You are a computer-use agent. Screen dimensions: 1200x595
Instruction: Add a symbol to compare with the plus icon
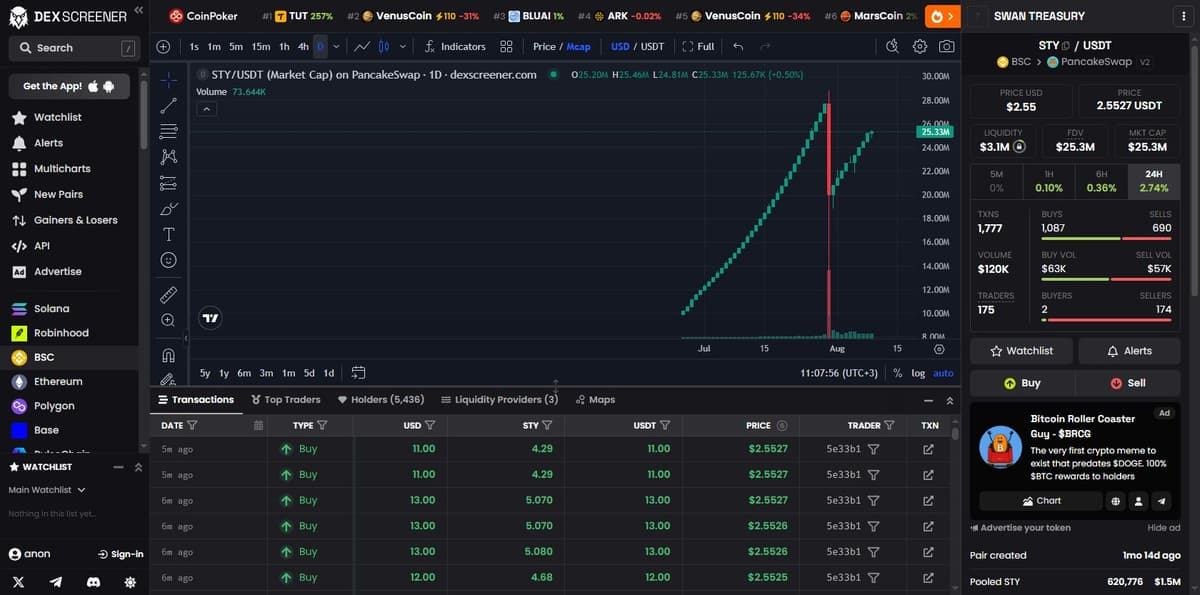click(x=163, y=47)
